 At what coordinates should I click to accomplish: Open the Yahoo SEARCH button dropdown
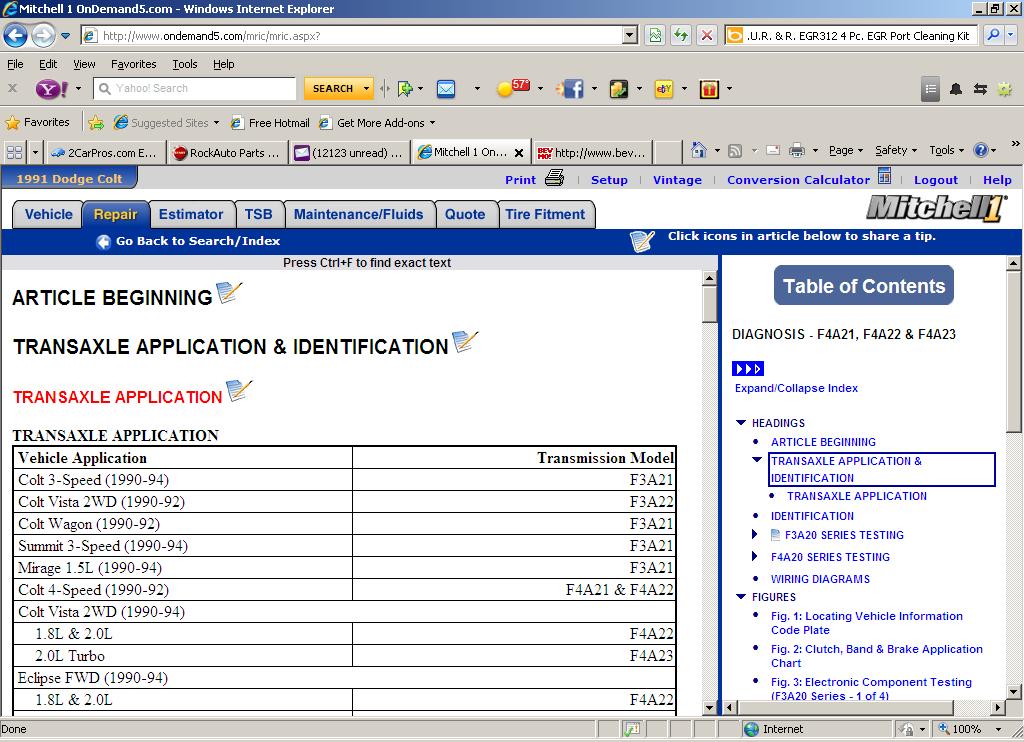[x=366, y=89]
